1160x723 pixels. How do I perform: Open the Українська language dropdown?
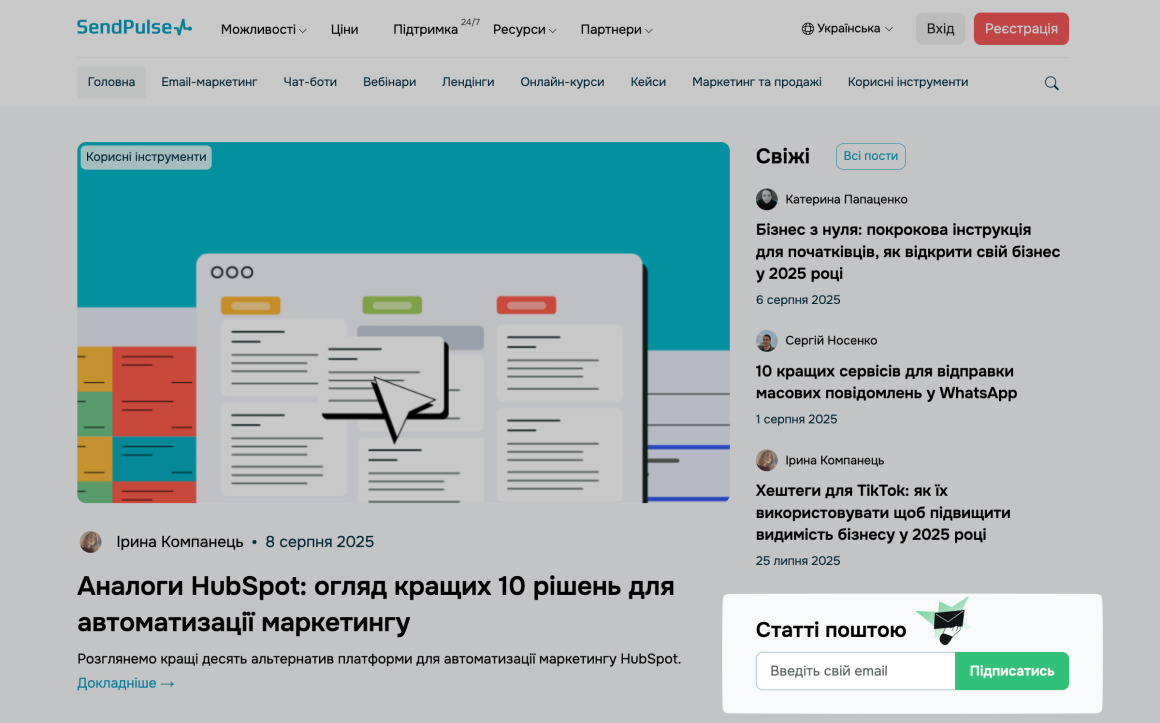[847, 29]
